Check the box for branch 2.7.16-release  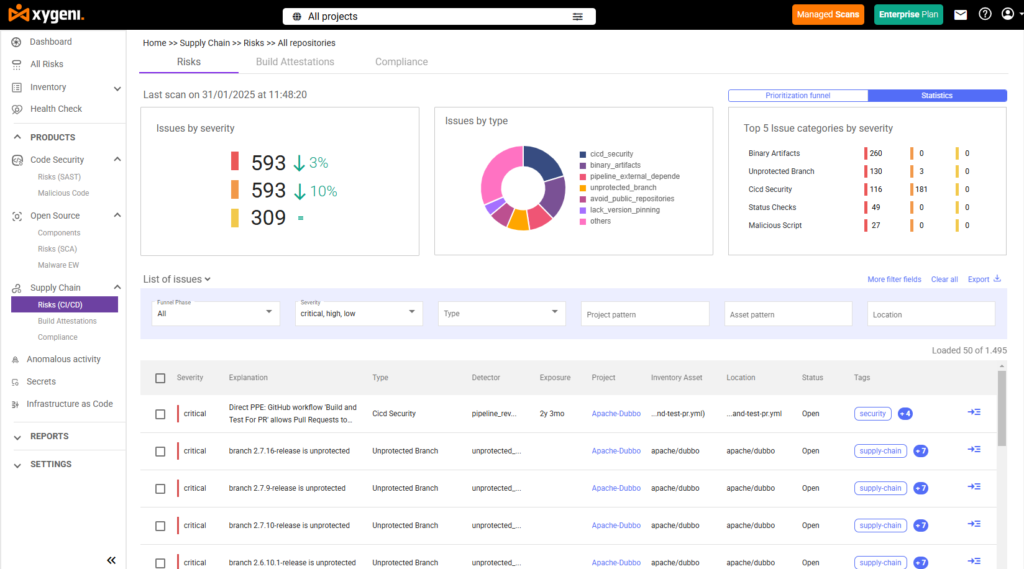coord(160,451)
